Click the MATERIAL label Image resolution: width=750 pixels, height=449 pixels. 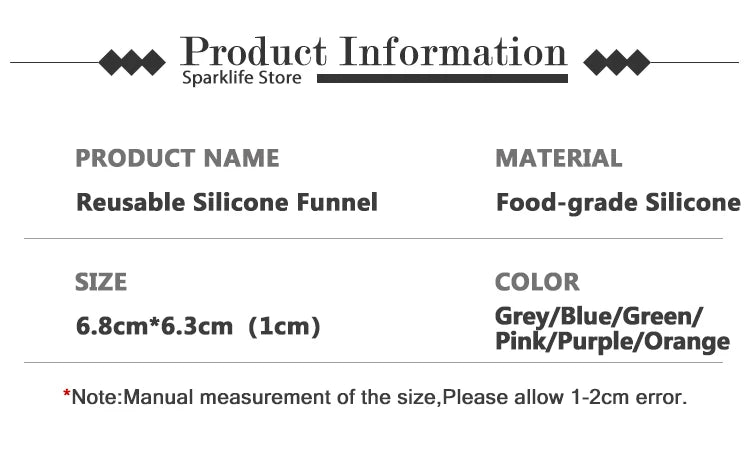pos(559,158)
